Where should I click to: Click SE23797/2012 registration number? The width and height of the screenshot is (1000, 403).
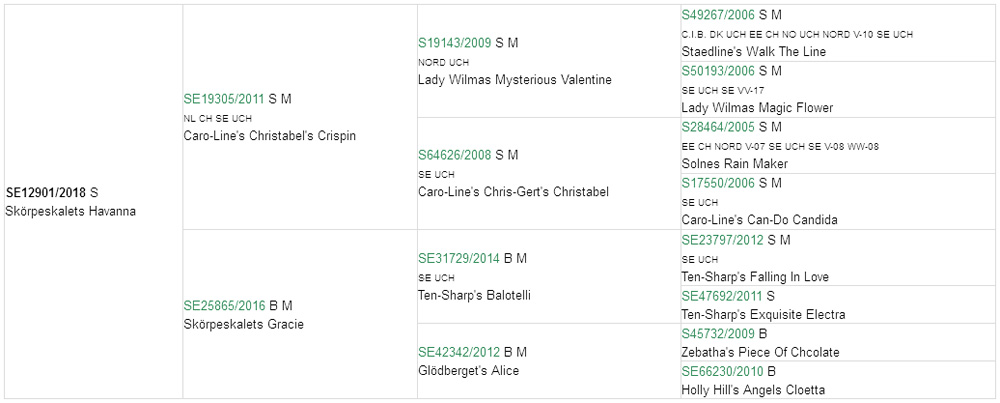[723, 240]
